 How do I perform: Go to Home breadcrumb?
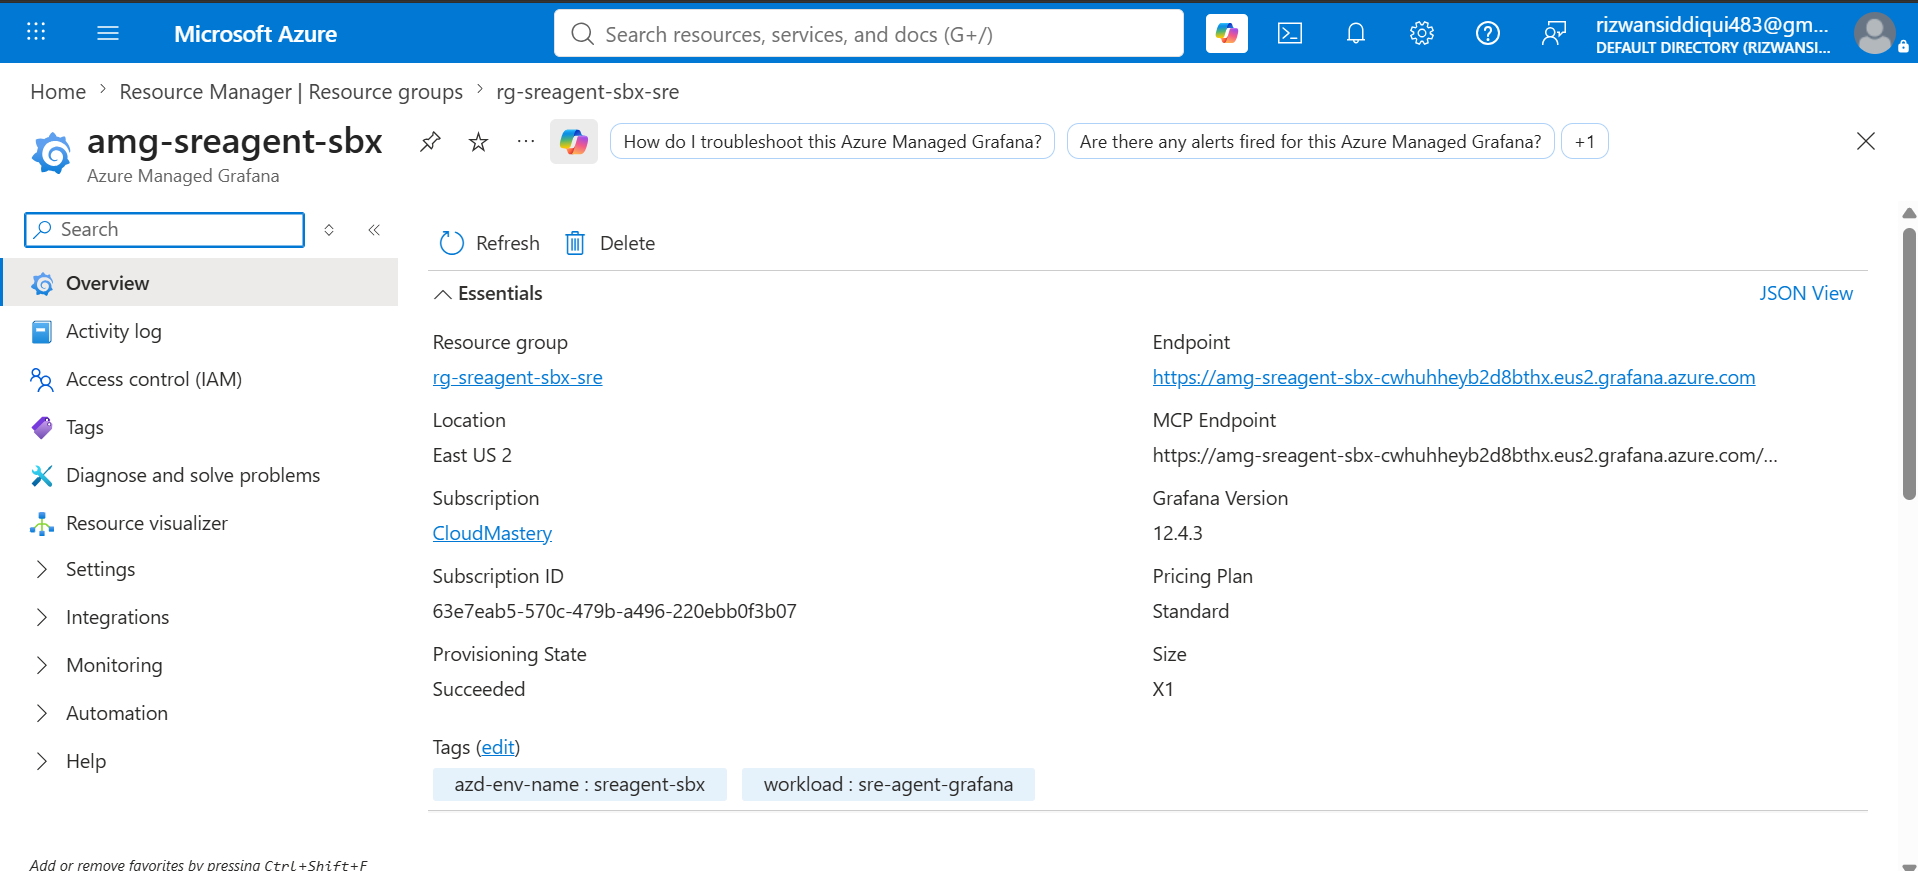[58, 92]
